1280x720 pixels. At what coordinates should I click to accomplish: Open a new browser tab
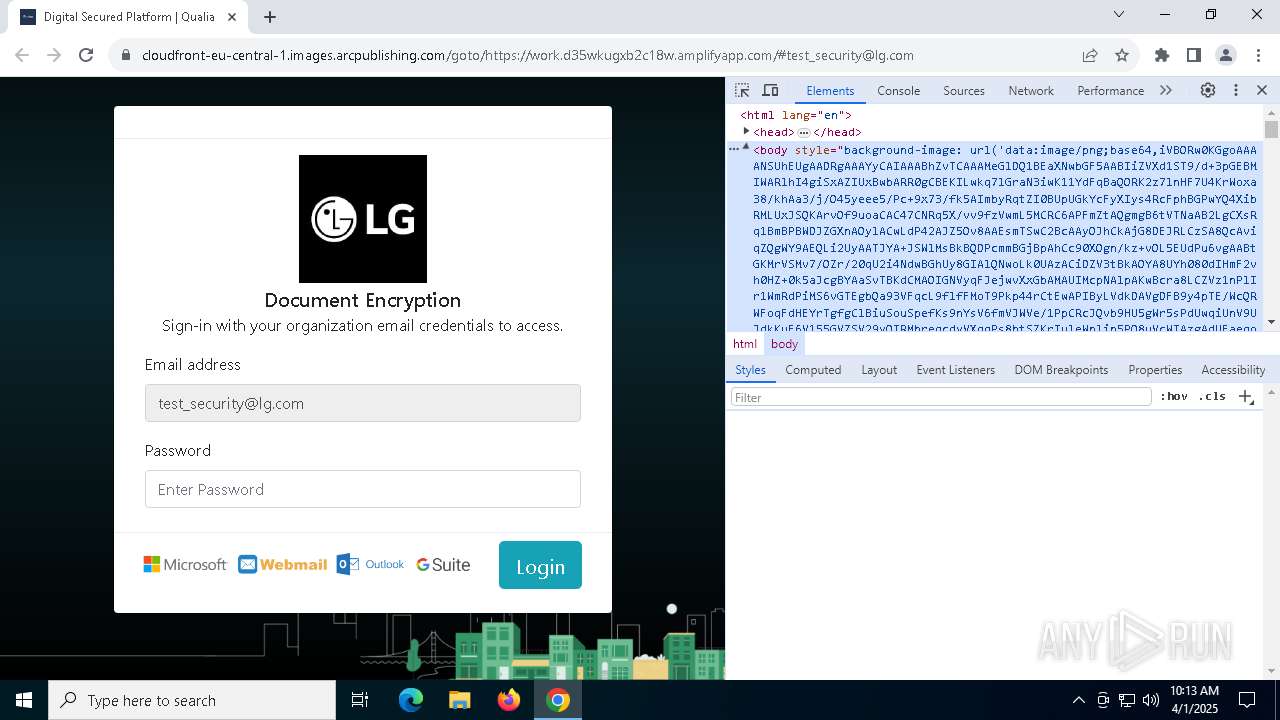[x=270, y=16]
